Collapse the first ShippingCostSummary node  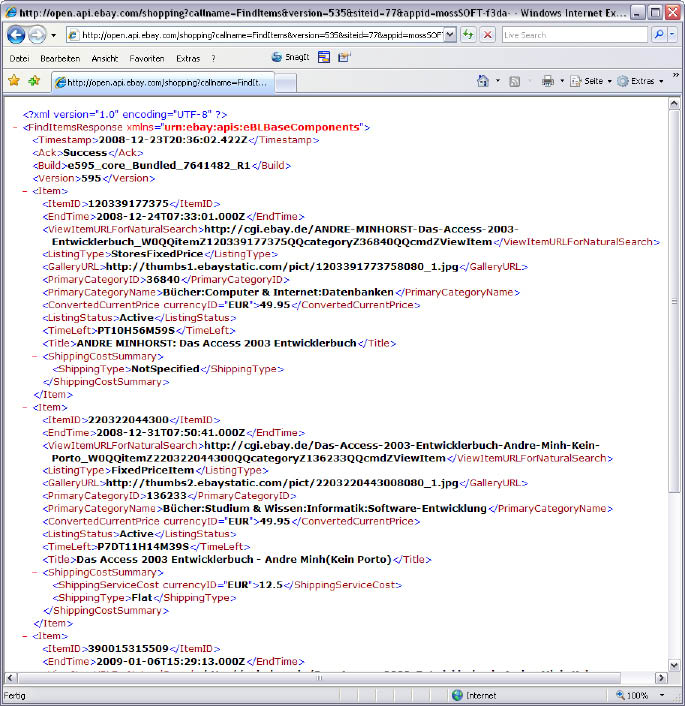tap(35, 356)
